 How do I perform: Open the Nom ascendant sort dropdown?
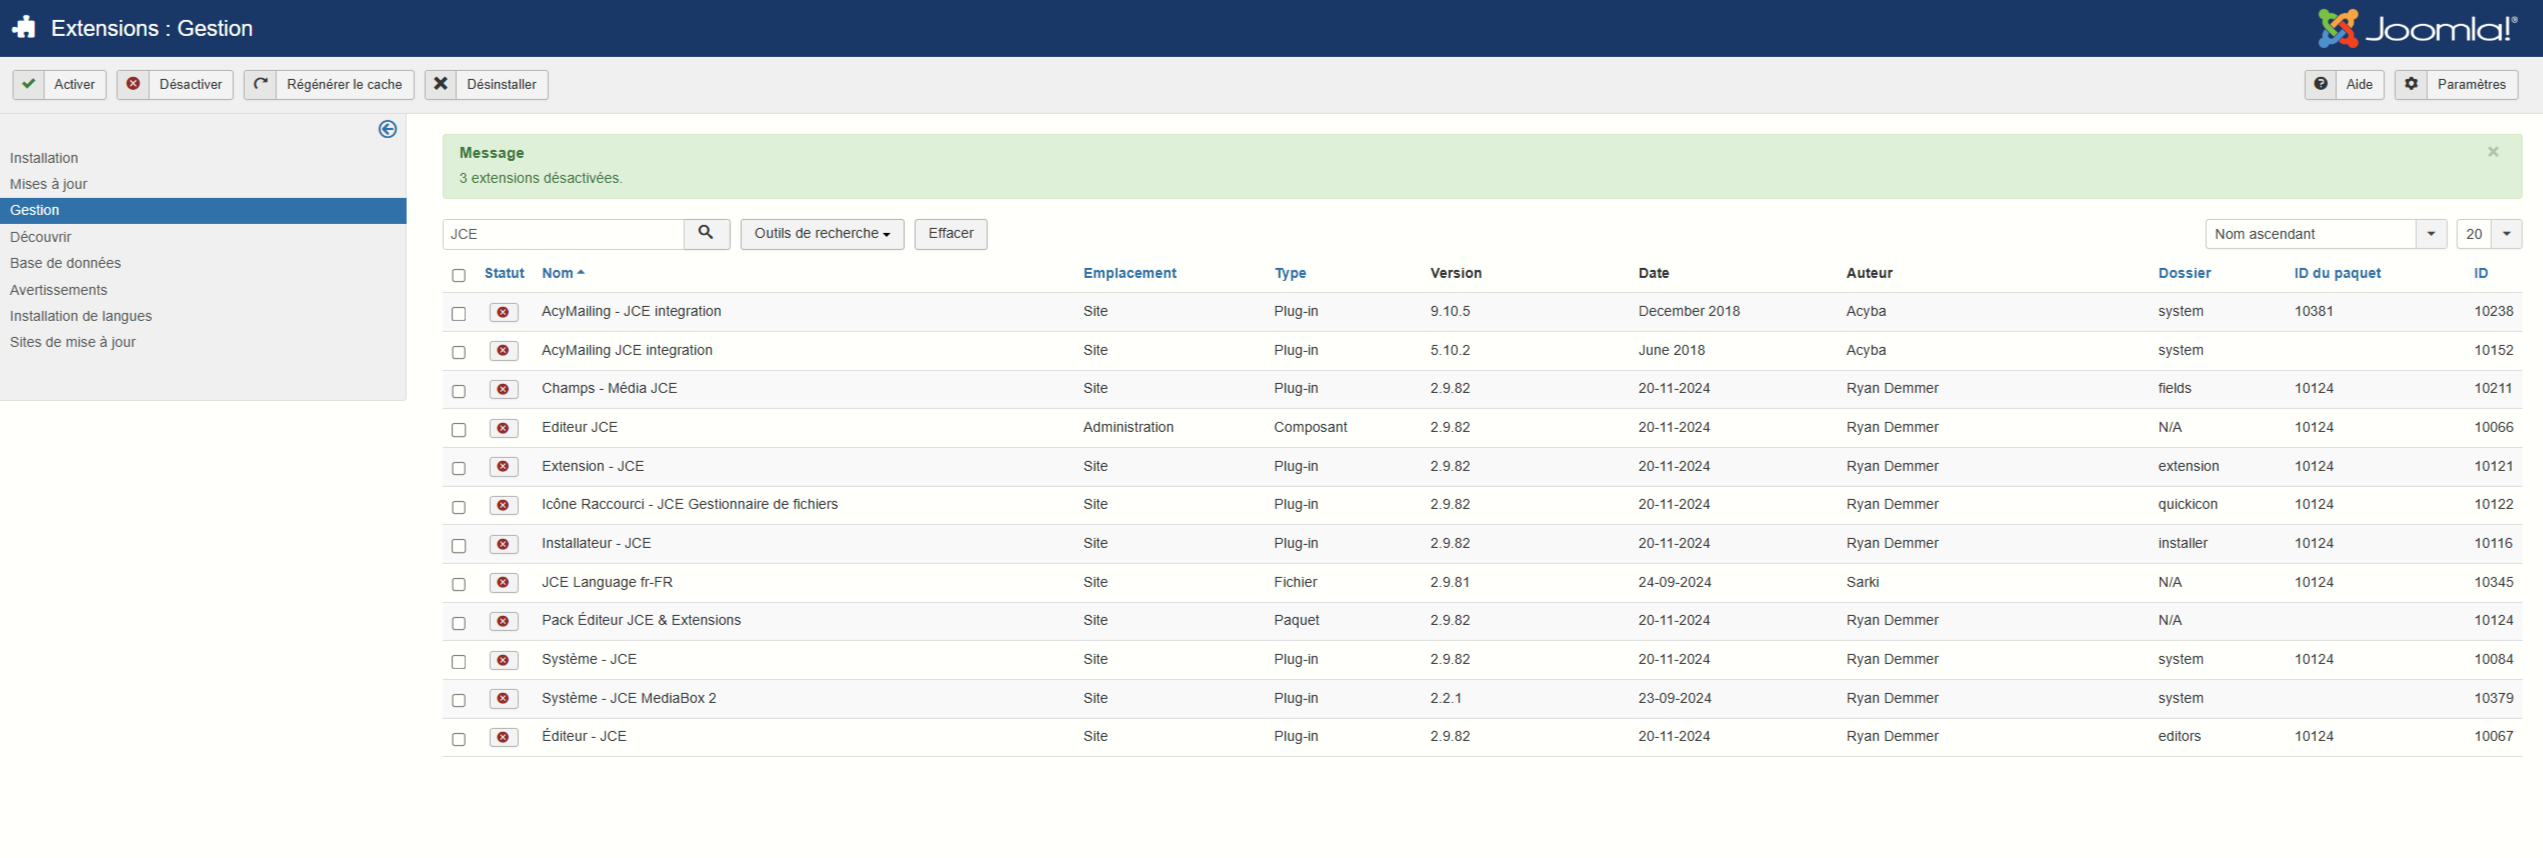coord(2326,233)
